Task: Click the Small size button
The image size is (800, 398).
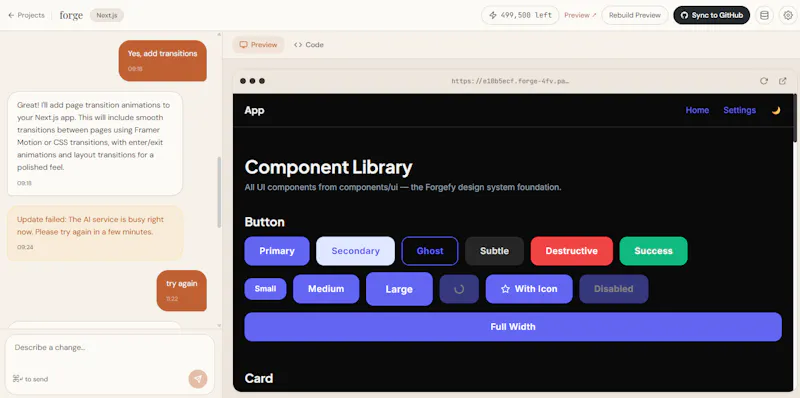Action: coord(265,289)
